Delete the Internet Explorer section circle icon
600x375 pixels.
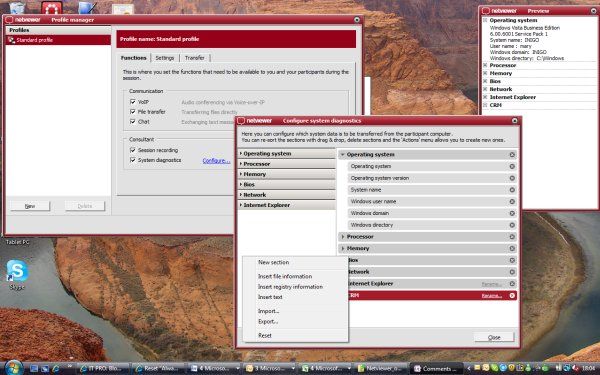[512, 284]
